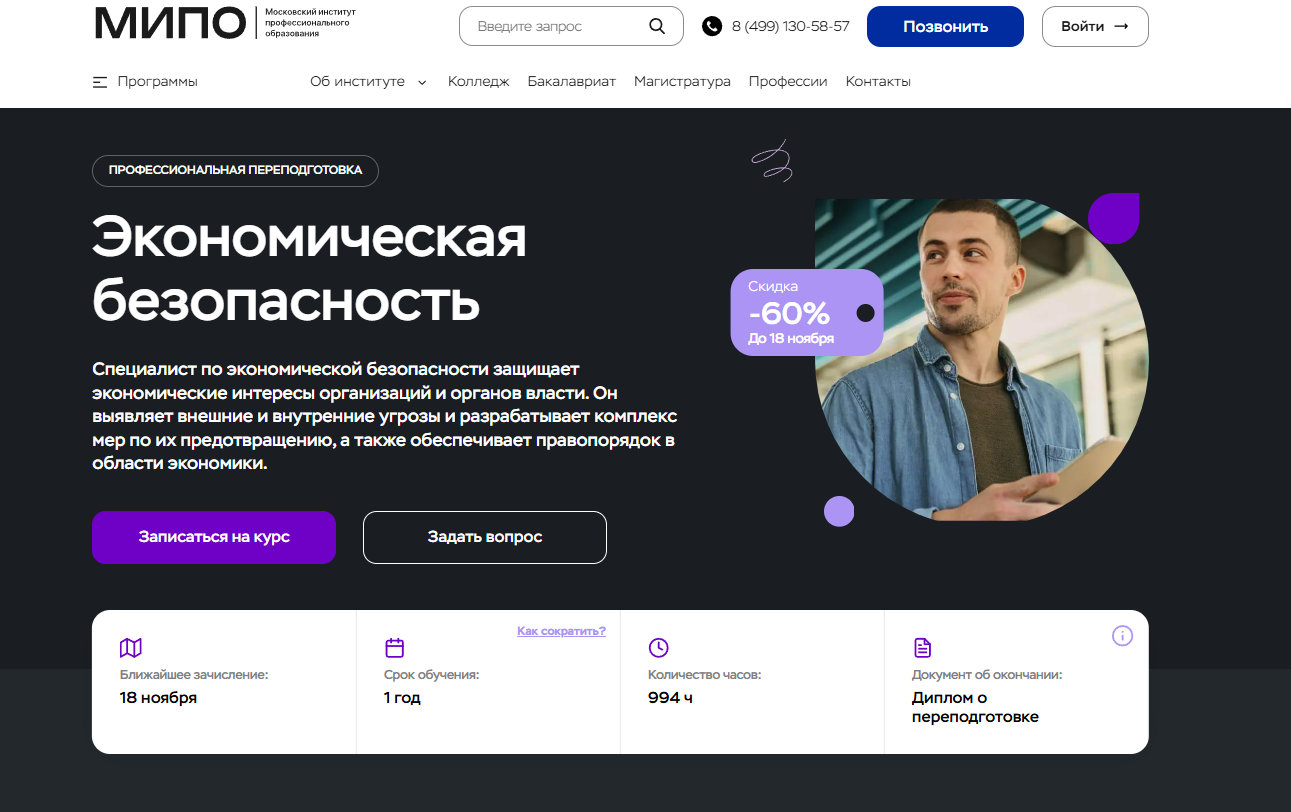Open the Колледж menu item

coord(479,82)
